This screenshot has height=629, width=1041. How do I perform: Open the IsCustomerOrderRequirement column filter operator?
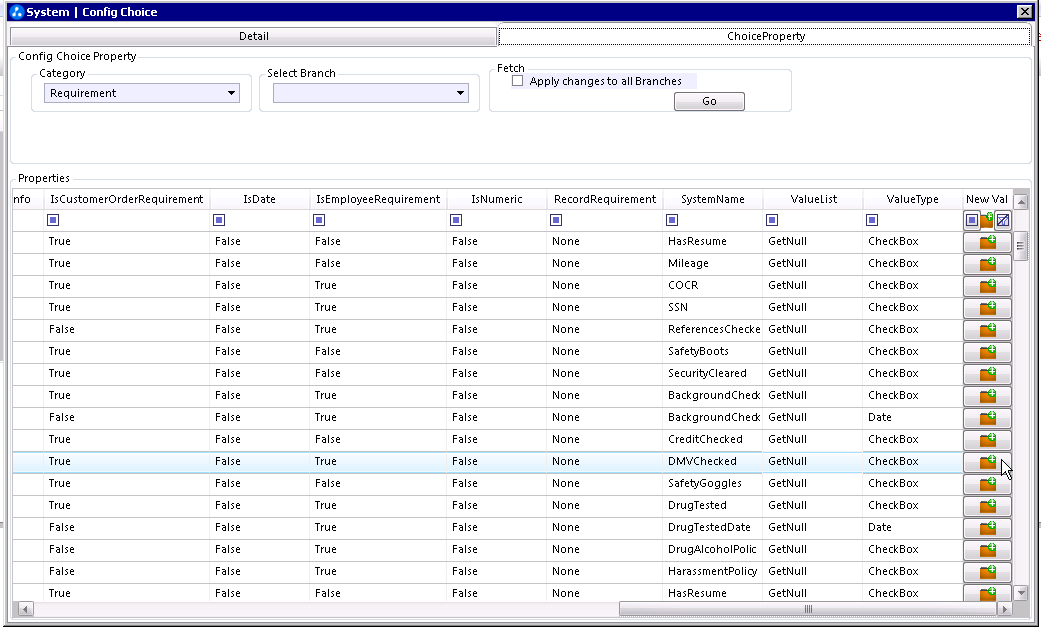pos(53,220)
